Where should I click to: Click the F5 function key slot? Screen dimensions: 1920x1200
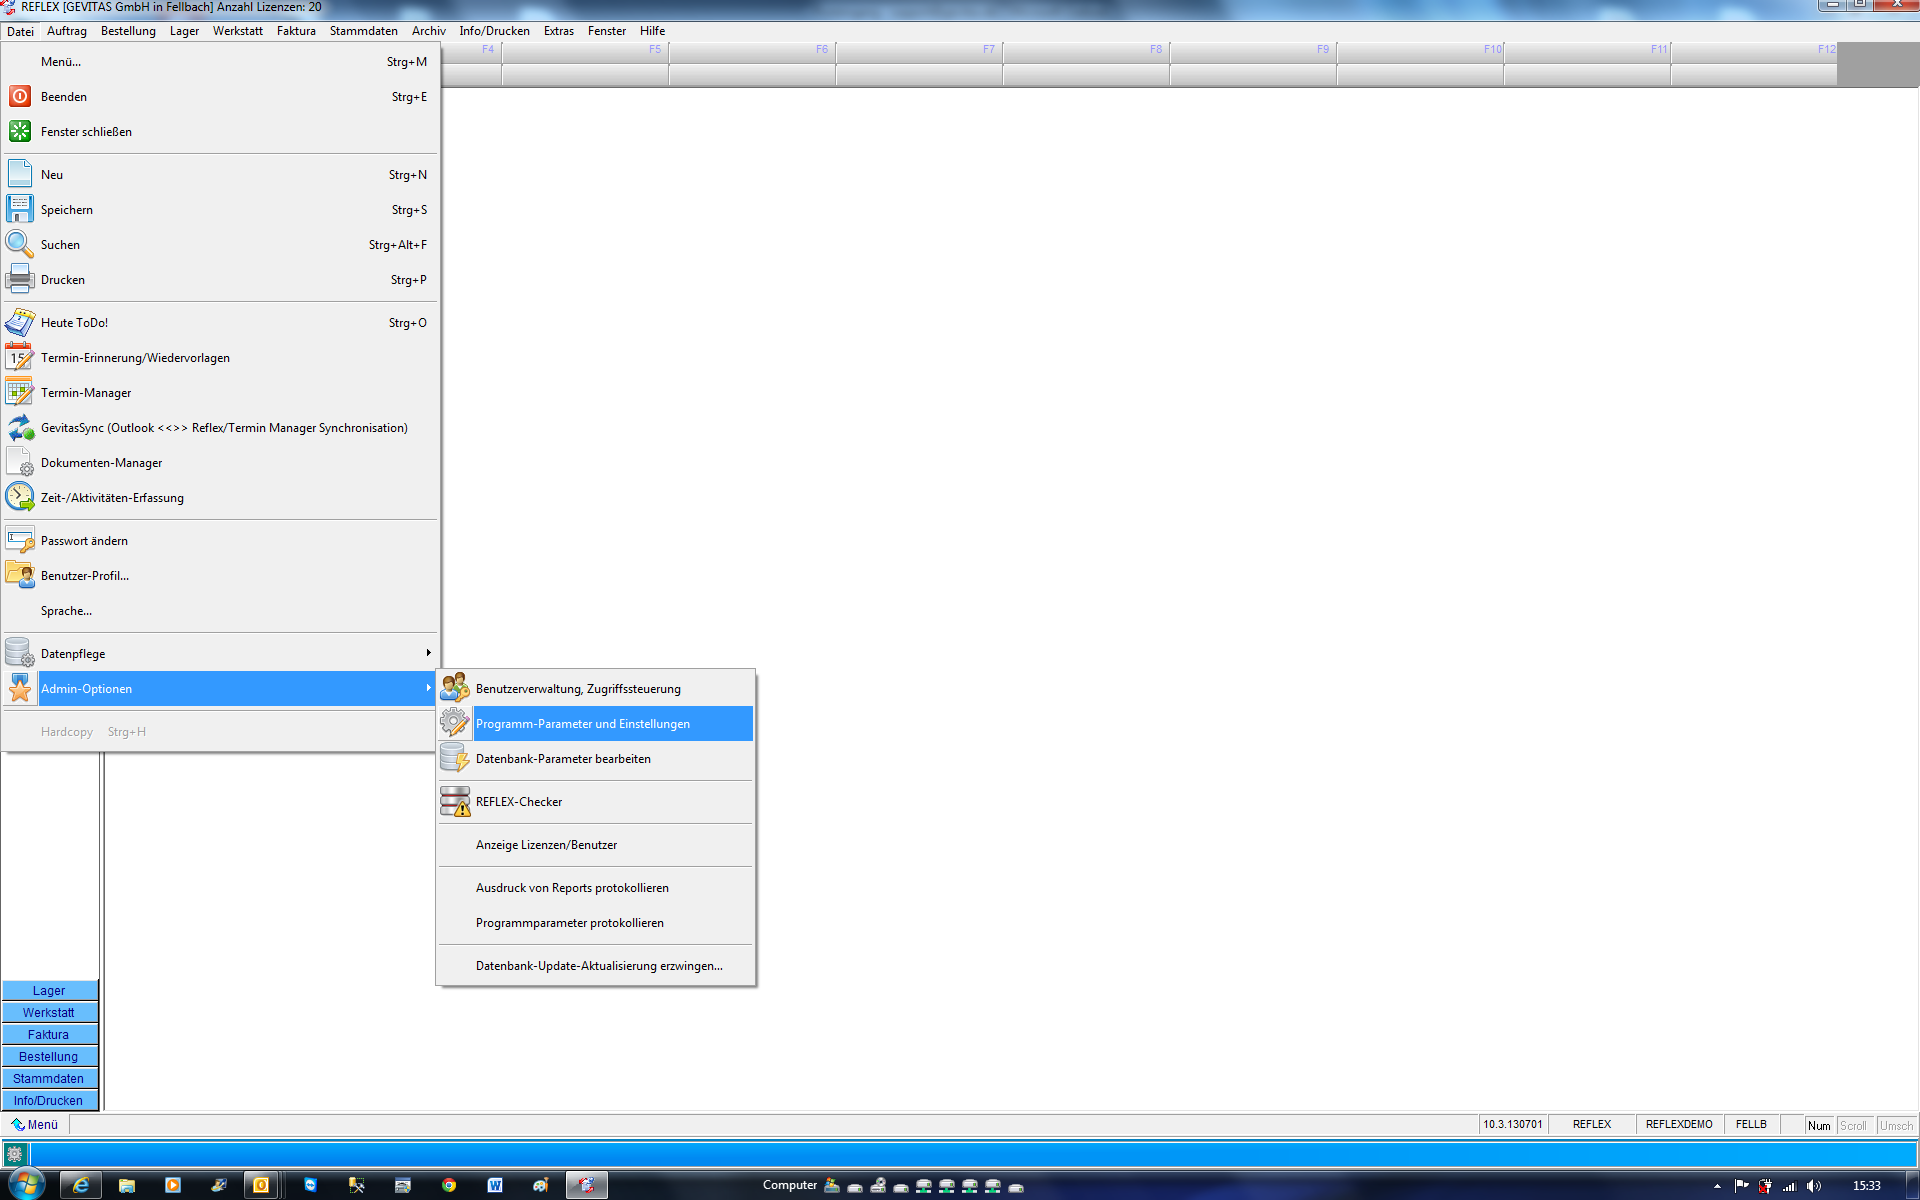(x=585, y=64)
